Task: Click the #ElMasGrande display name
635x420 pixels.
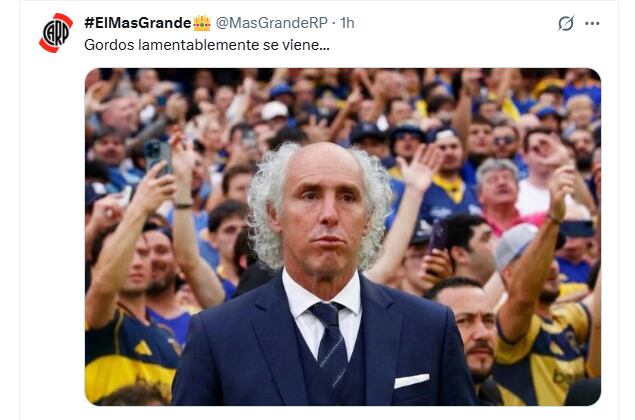Action: (138, 23)
